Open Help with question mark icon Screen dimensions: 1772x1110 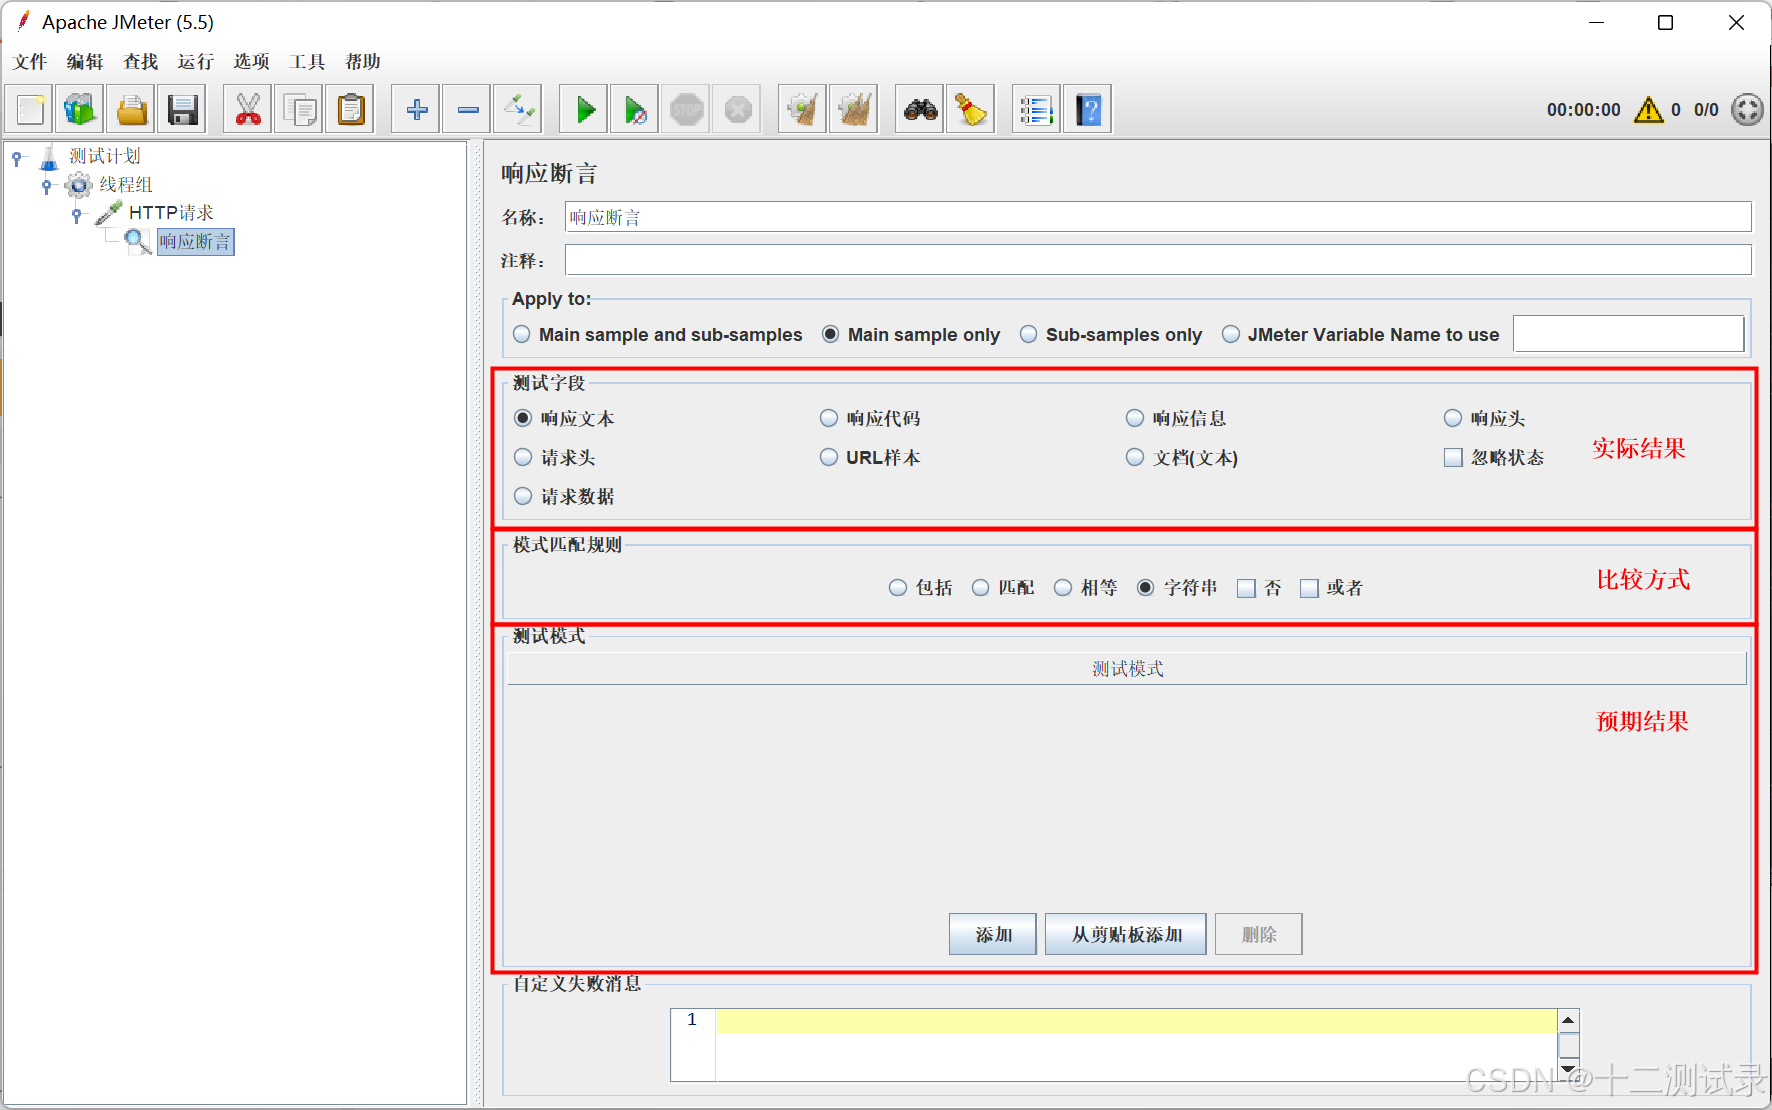1088,109
